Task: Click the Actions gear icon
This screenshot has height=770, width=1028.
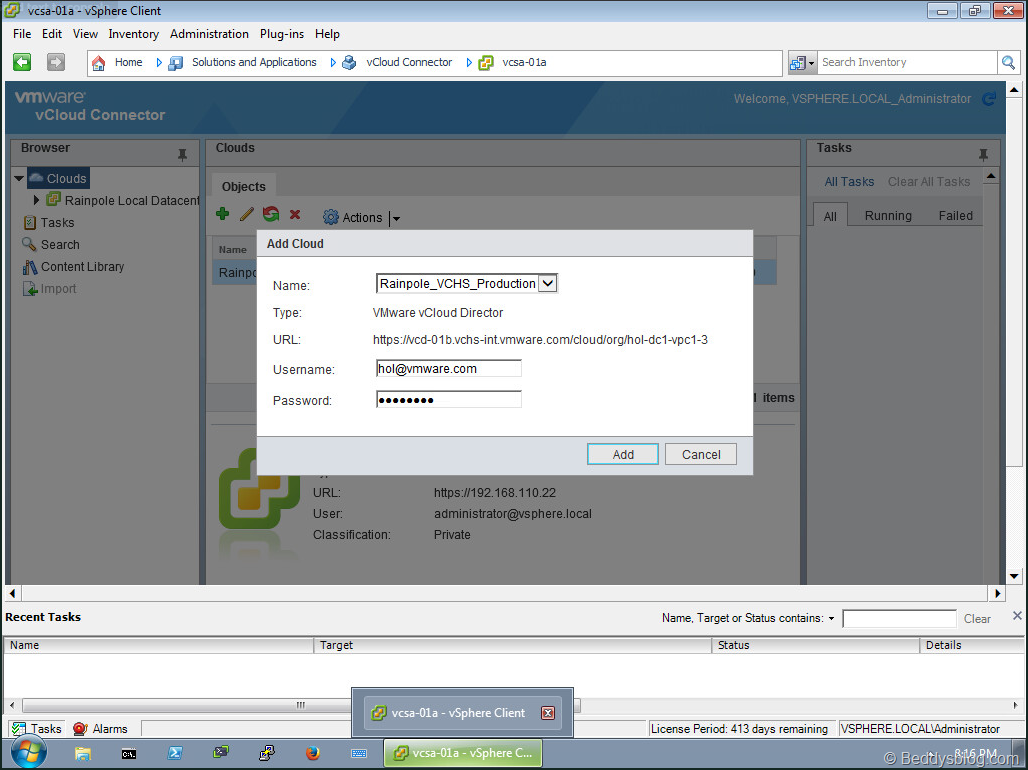Action: [331, 217]
